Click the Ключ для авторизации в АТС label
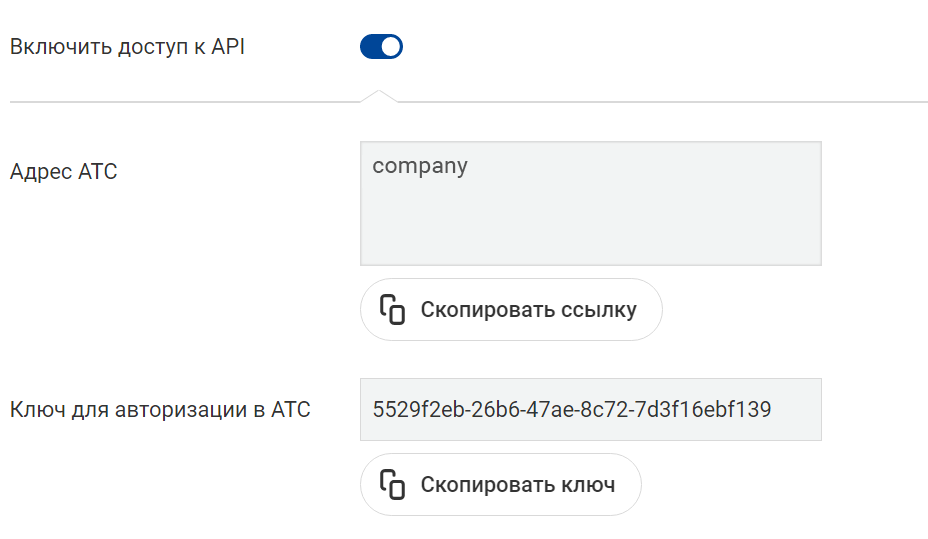928x539 pixels. [160, 409]
